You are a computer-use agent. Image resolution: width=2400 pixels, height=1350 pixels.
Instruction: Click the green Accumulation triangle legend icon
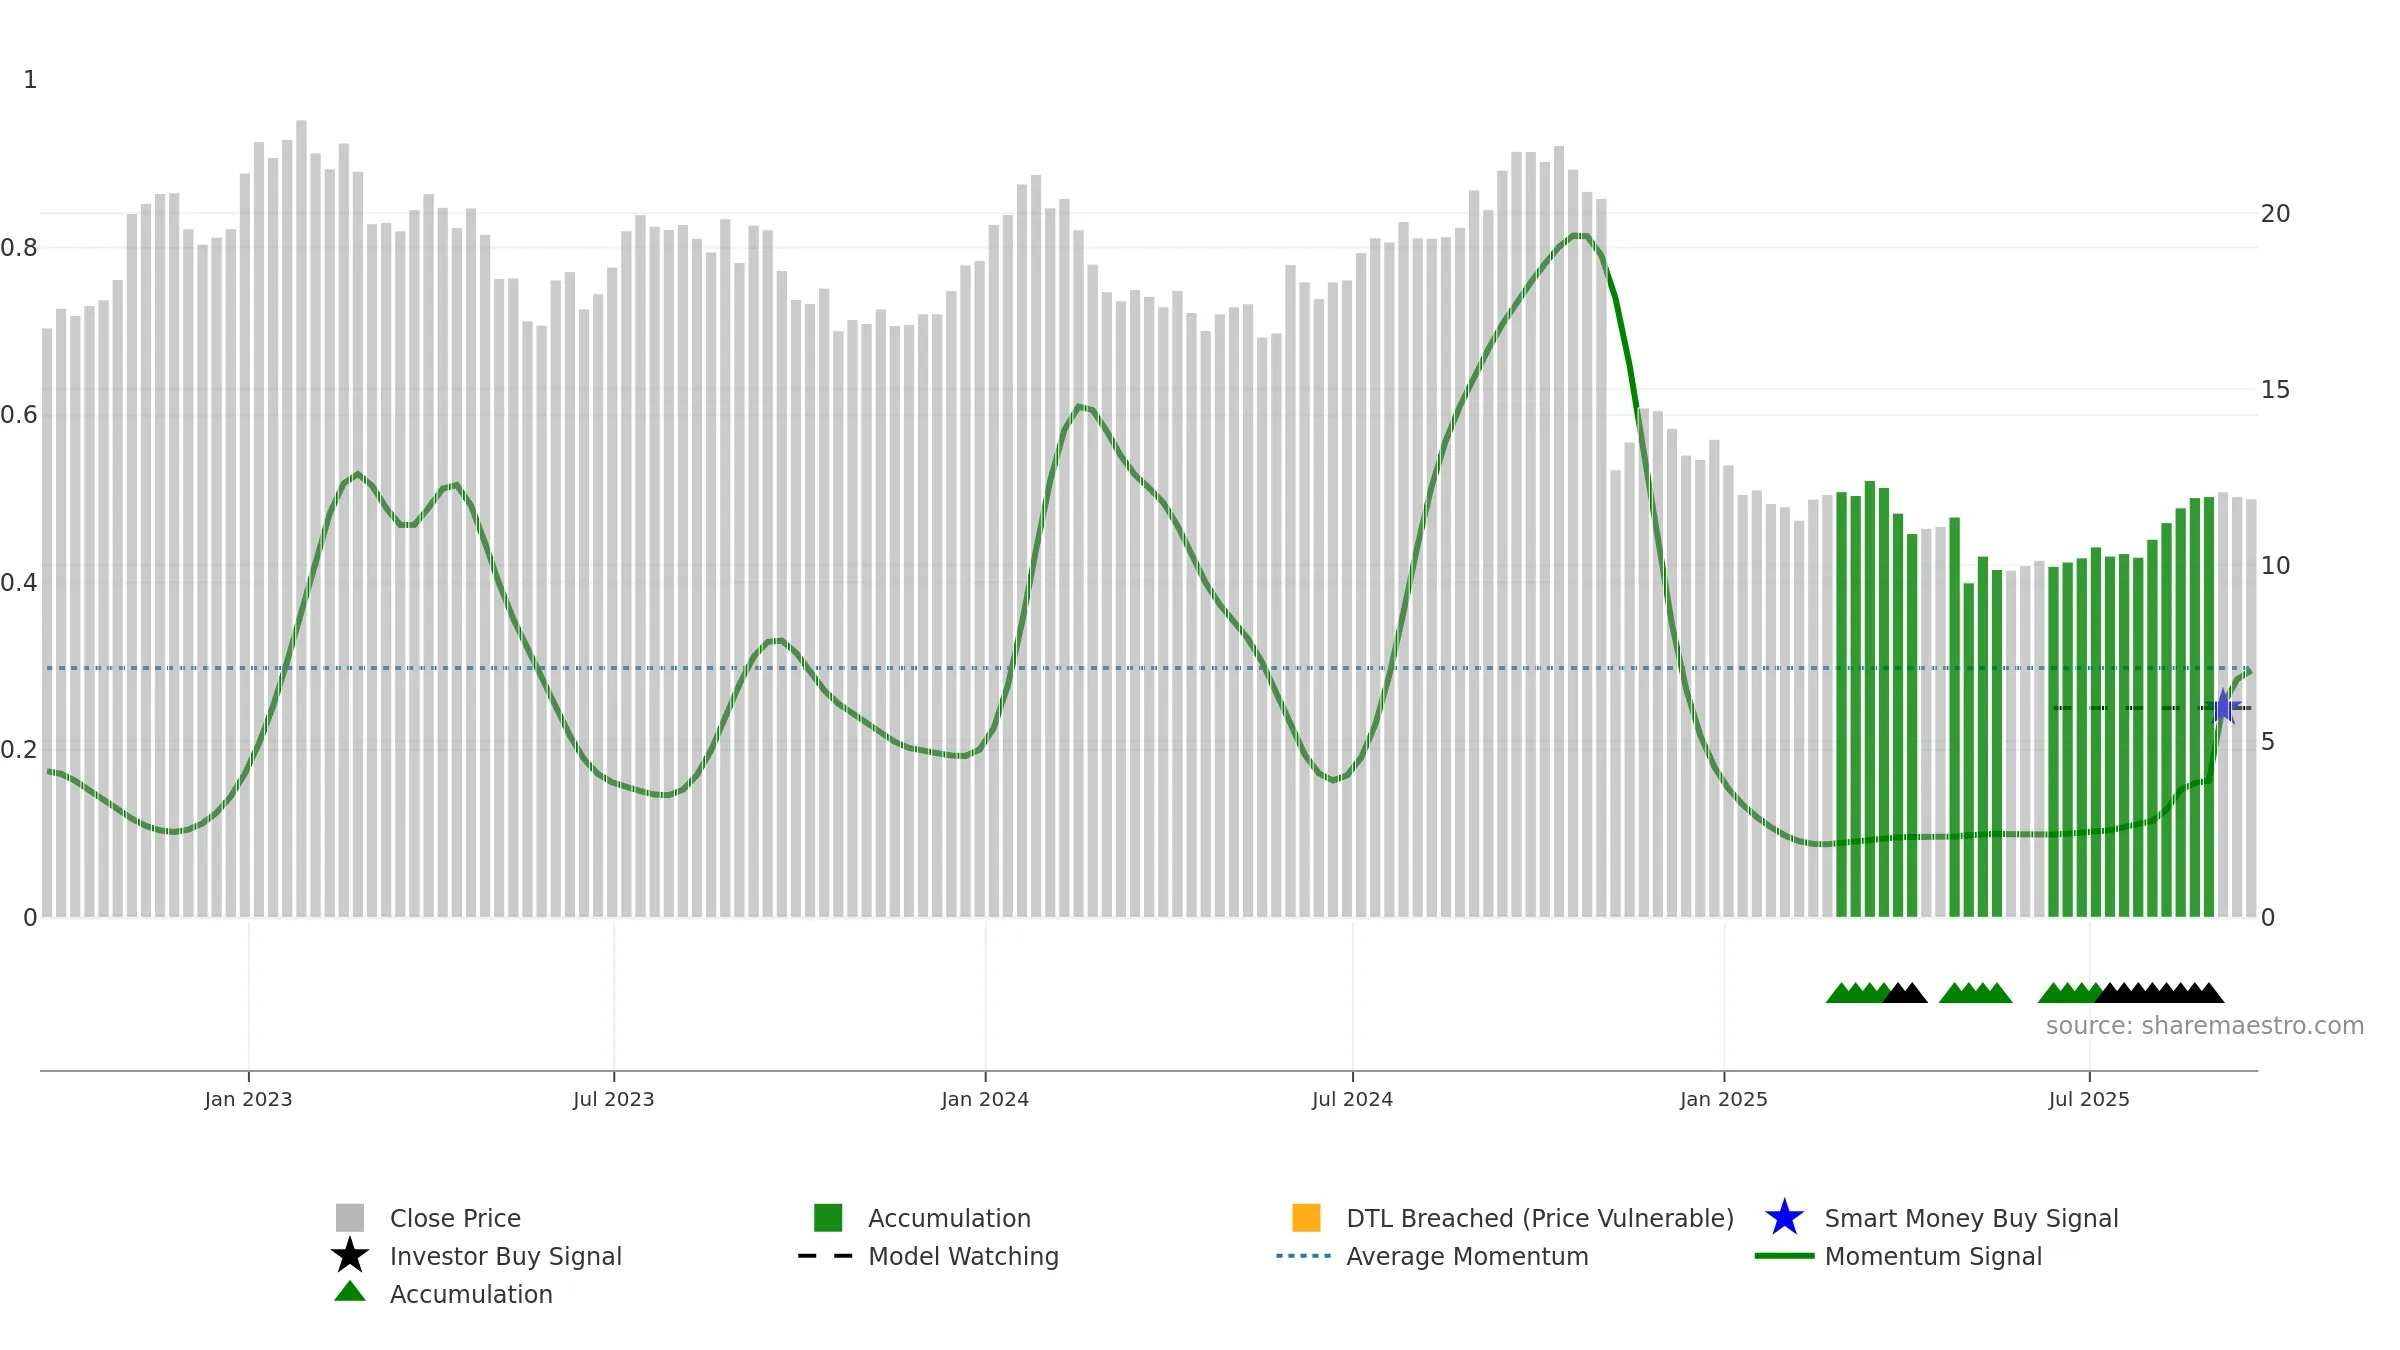coord(350,1291)
